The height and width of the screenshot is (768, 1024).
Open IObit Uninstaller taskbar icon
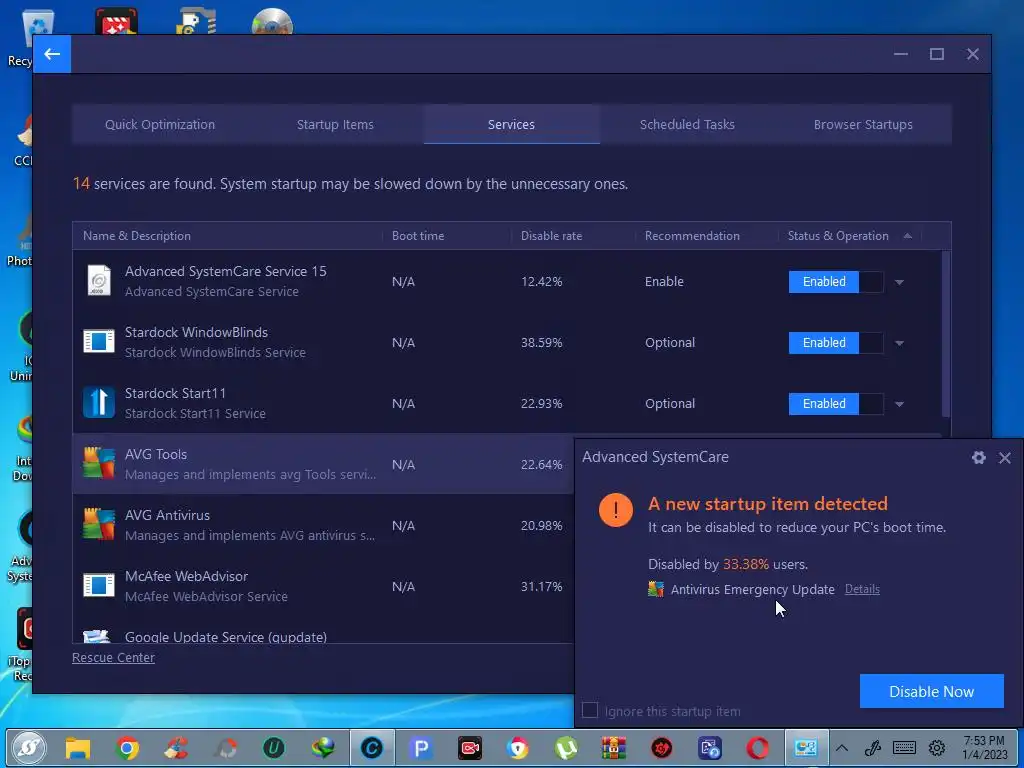[274, 748]
